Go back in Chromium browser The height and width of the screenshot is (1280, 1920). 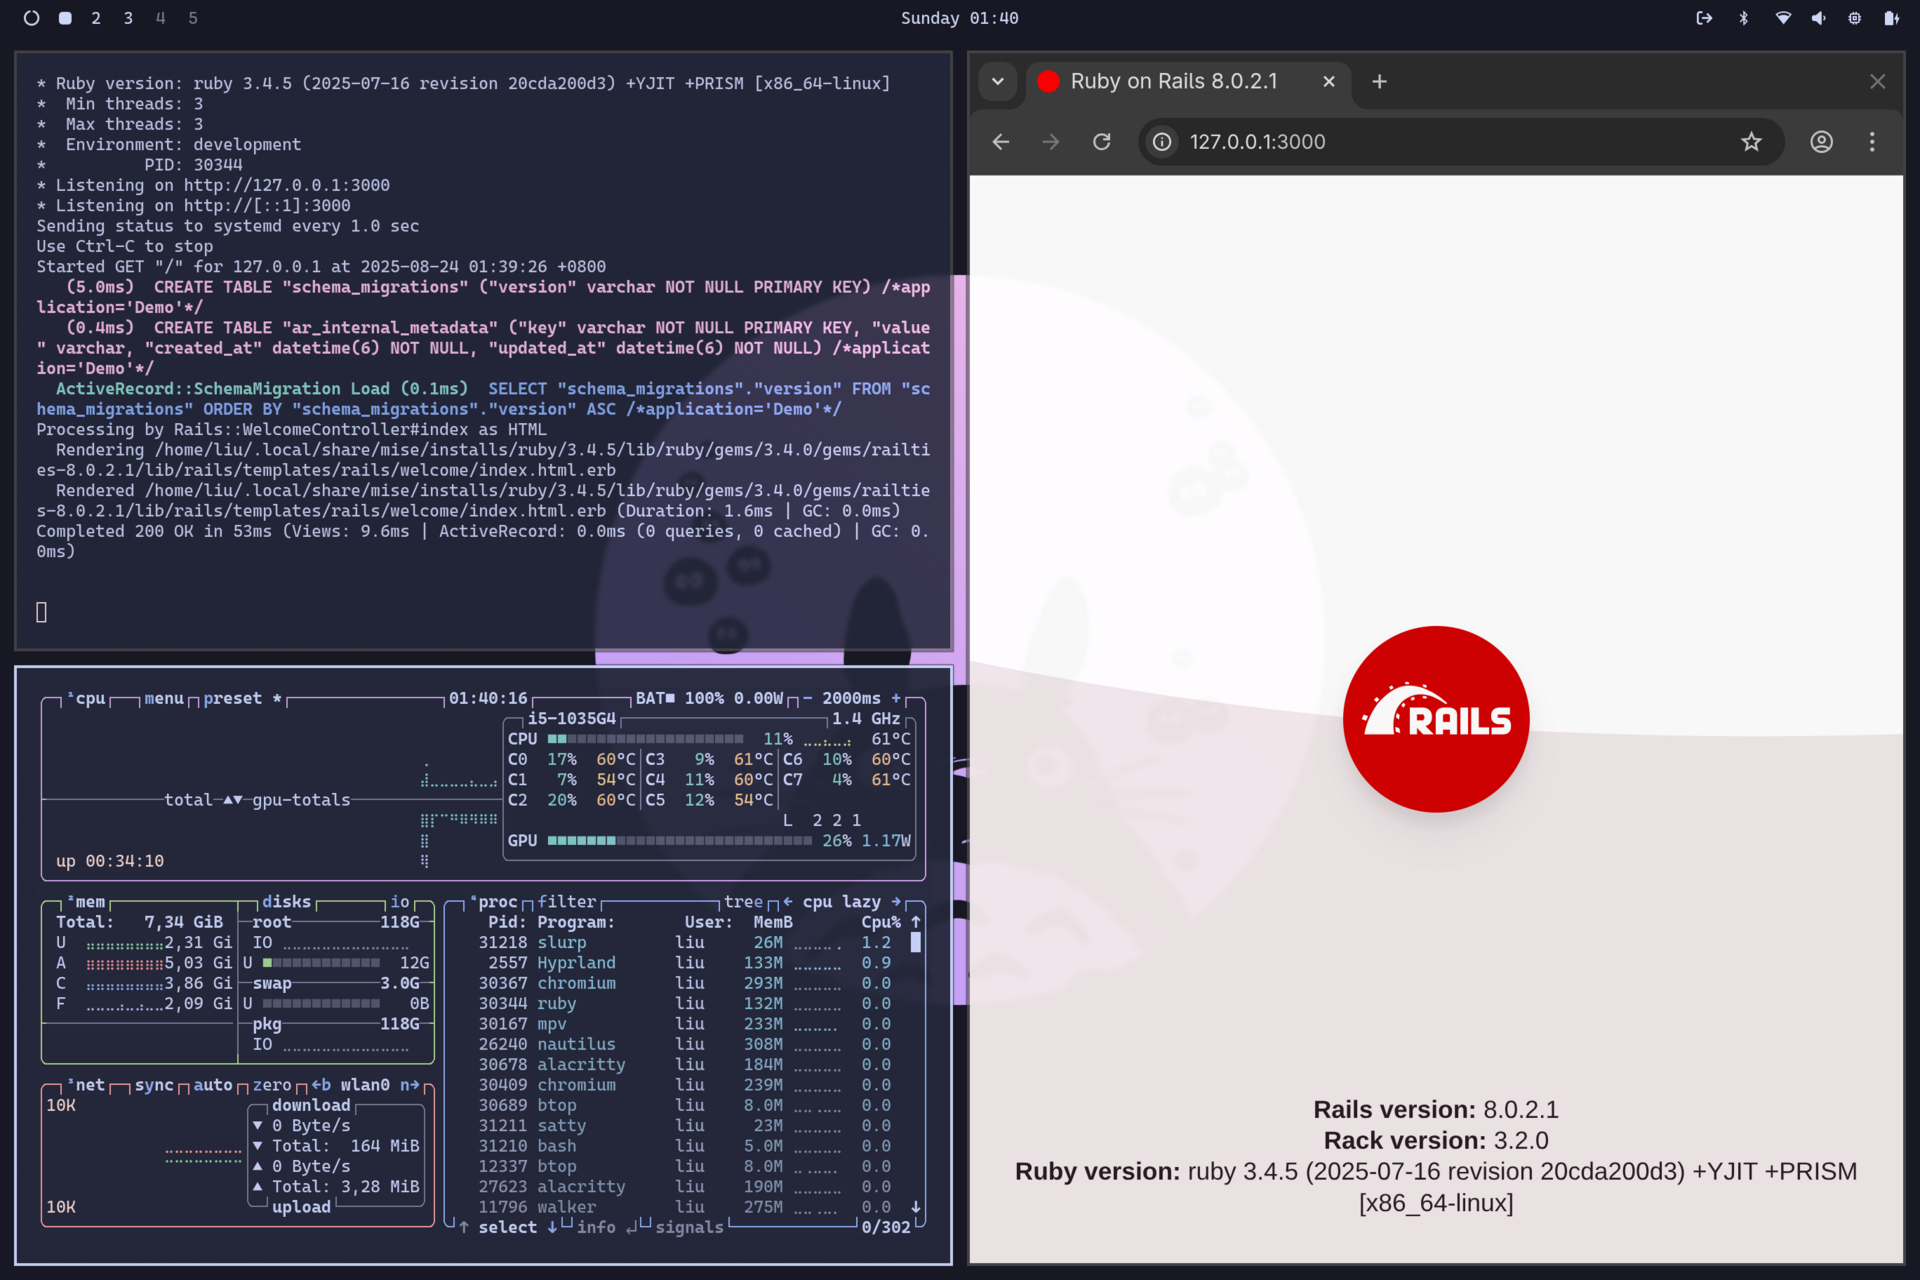coord(1001,142)
